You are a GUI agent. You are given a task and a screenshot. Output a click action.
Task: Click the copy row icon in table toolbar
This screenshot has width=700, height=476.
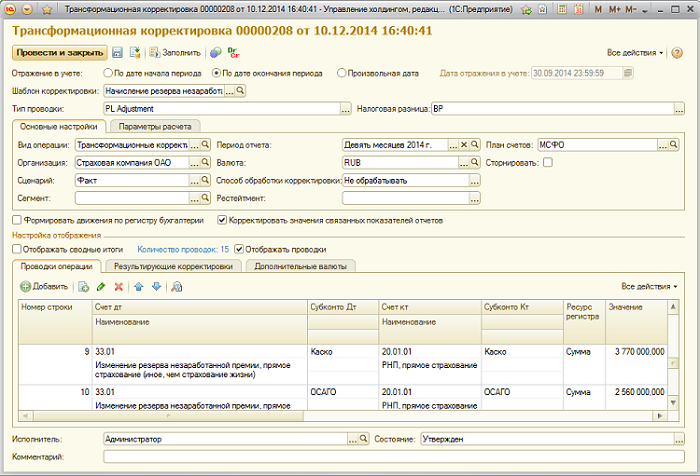tap(84, 286)
